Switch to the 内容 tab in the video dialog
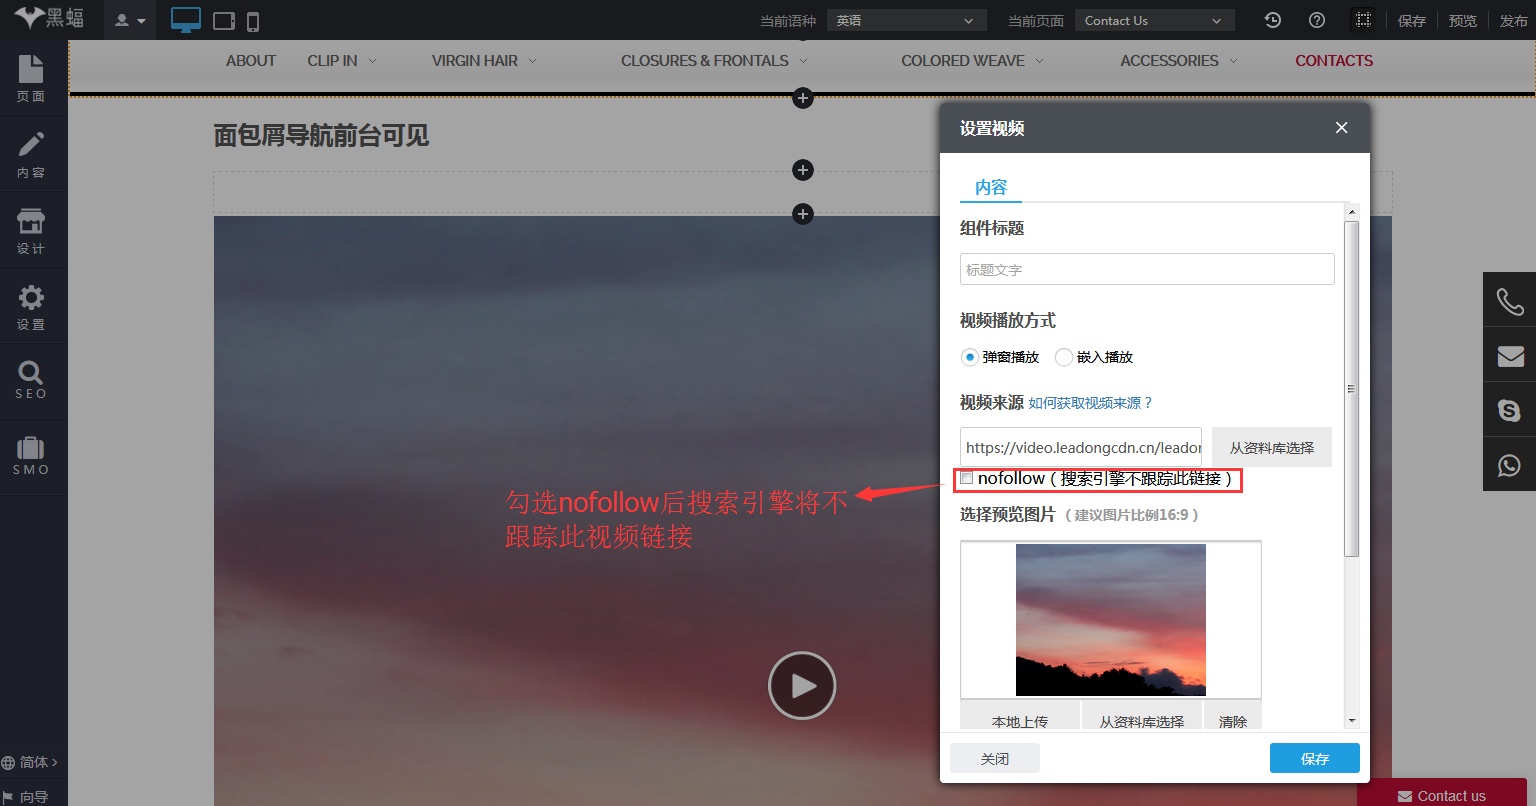Screen dimensions: 1536x806 (990, 187)
